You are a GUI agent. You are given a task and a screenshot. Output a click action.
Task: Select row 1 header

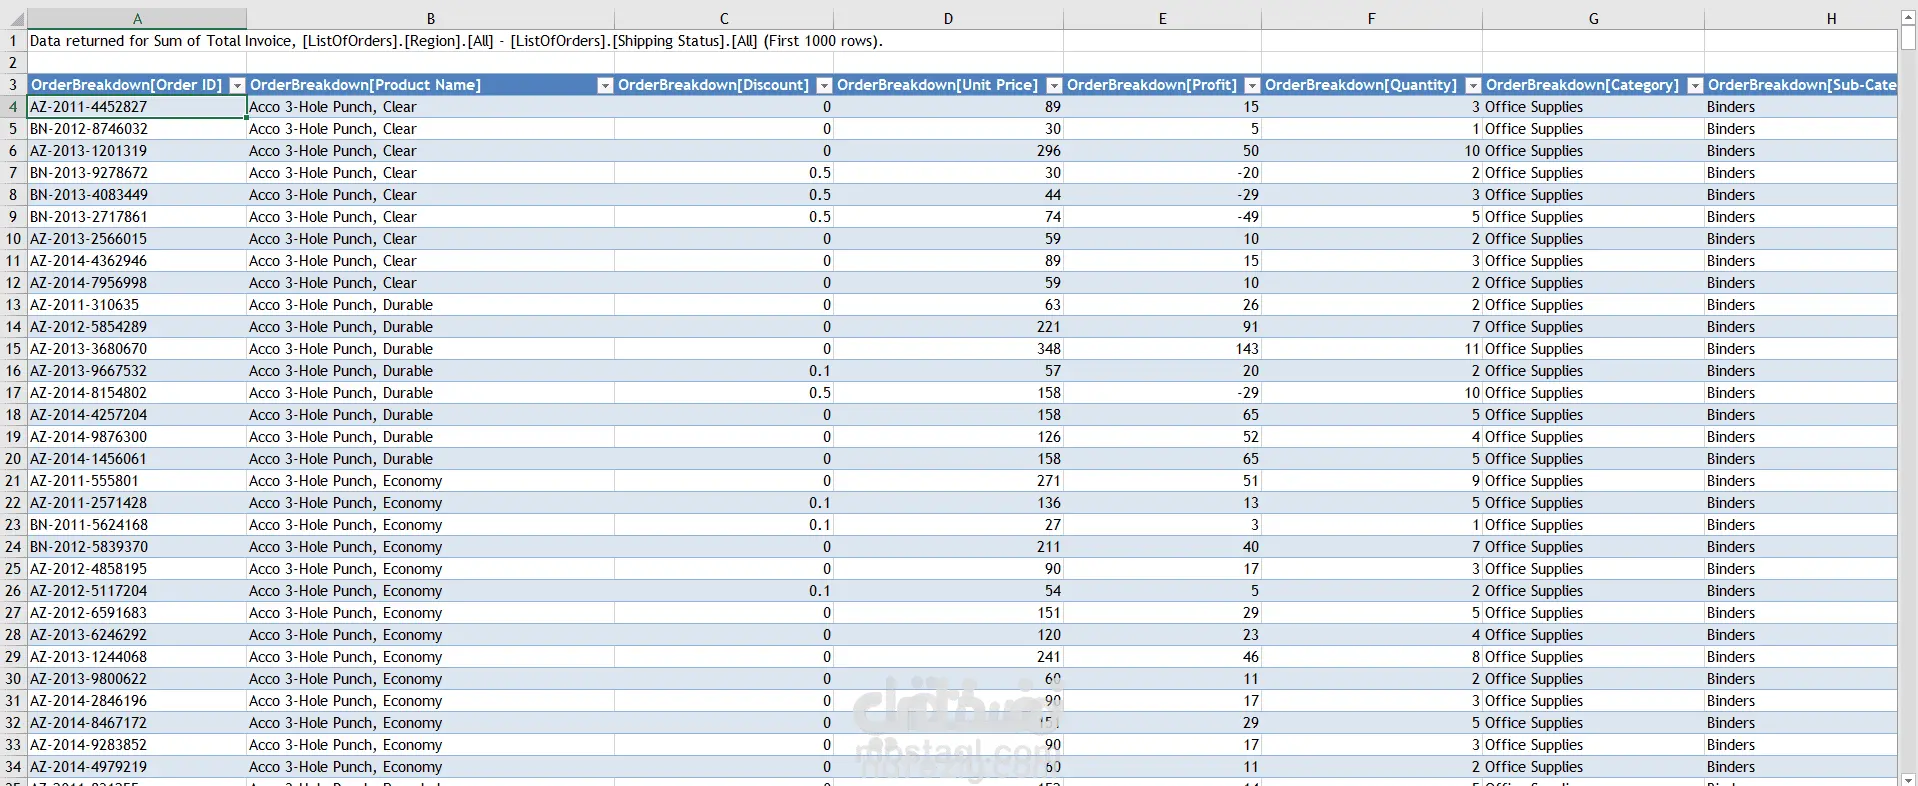pyautogui.click(x=13, y=41)
